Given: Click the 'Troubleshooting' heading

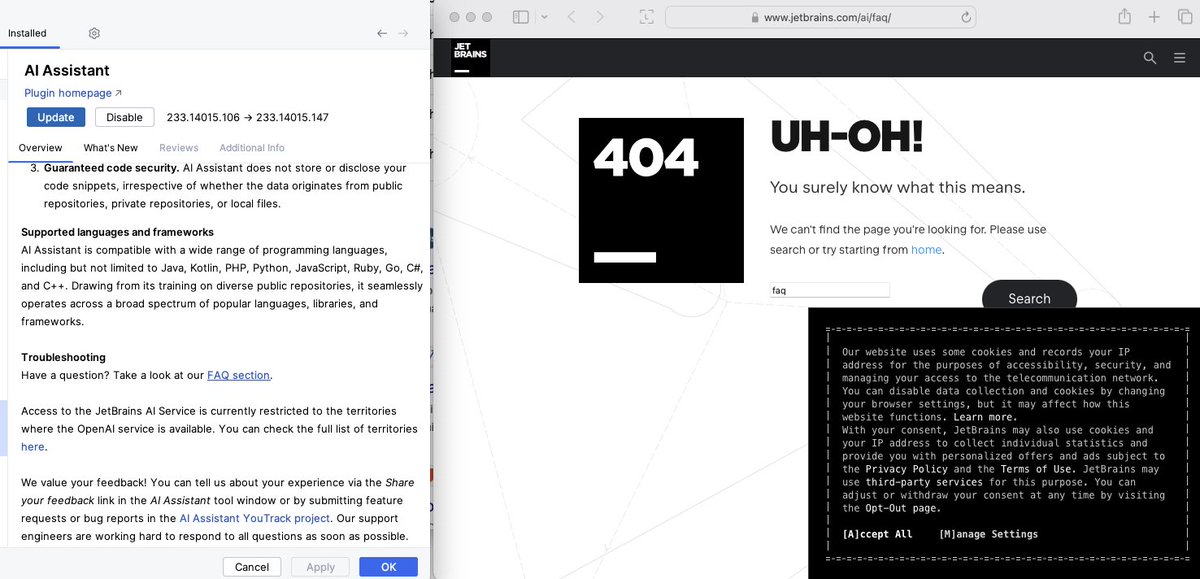Looking at the screenshot, I should click(63, 357).
